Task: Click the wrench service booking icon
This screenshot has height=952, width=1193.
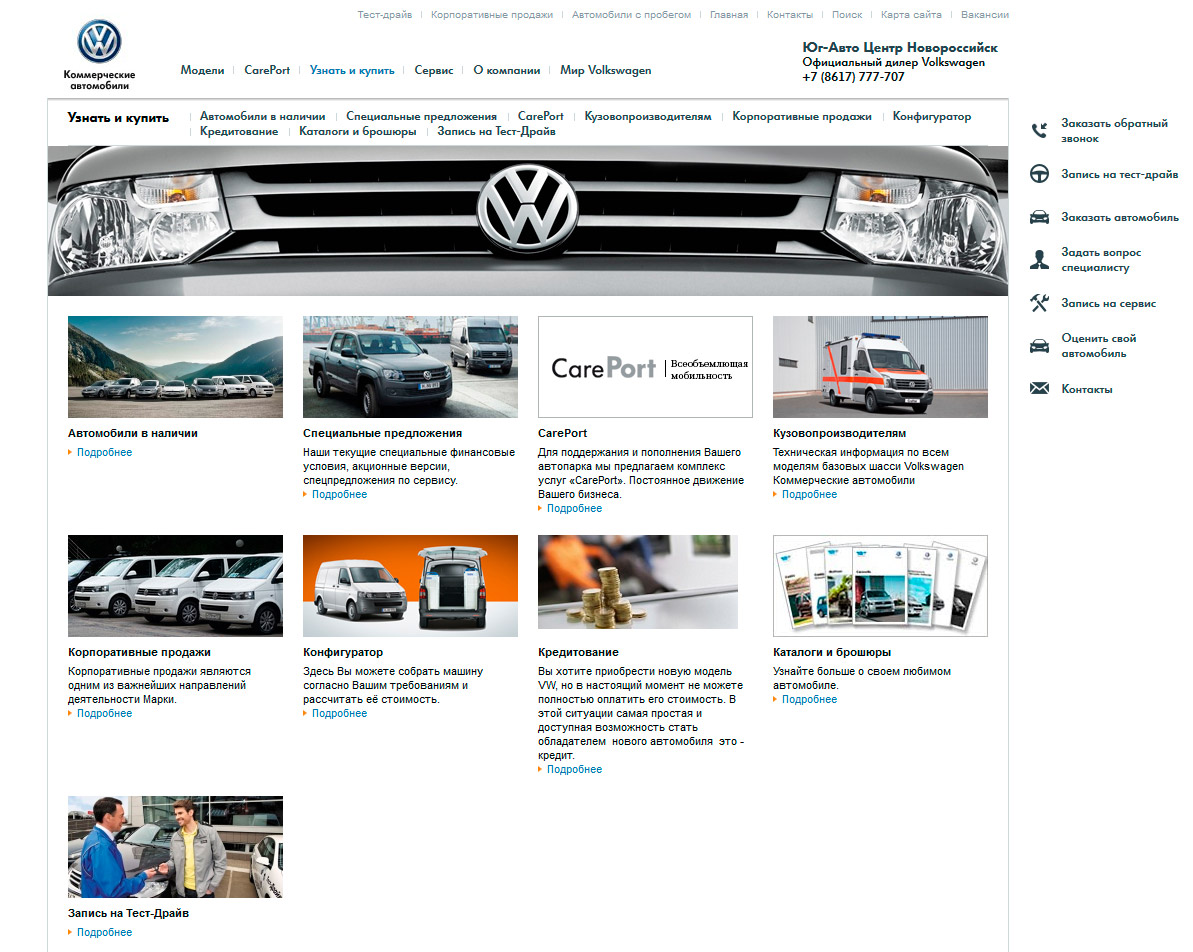Action: 1039,303
